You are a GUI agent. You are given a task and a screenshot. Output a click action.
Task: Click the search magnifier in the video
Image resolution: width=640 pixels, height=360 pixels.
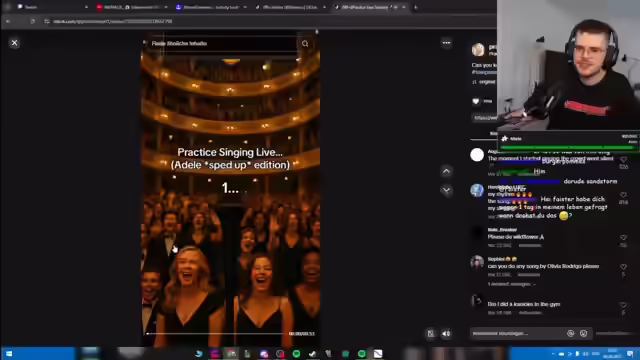pos(305,44)
